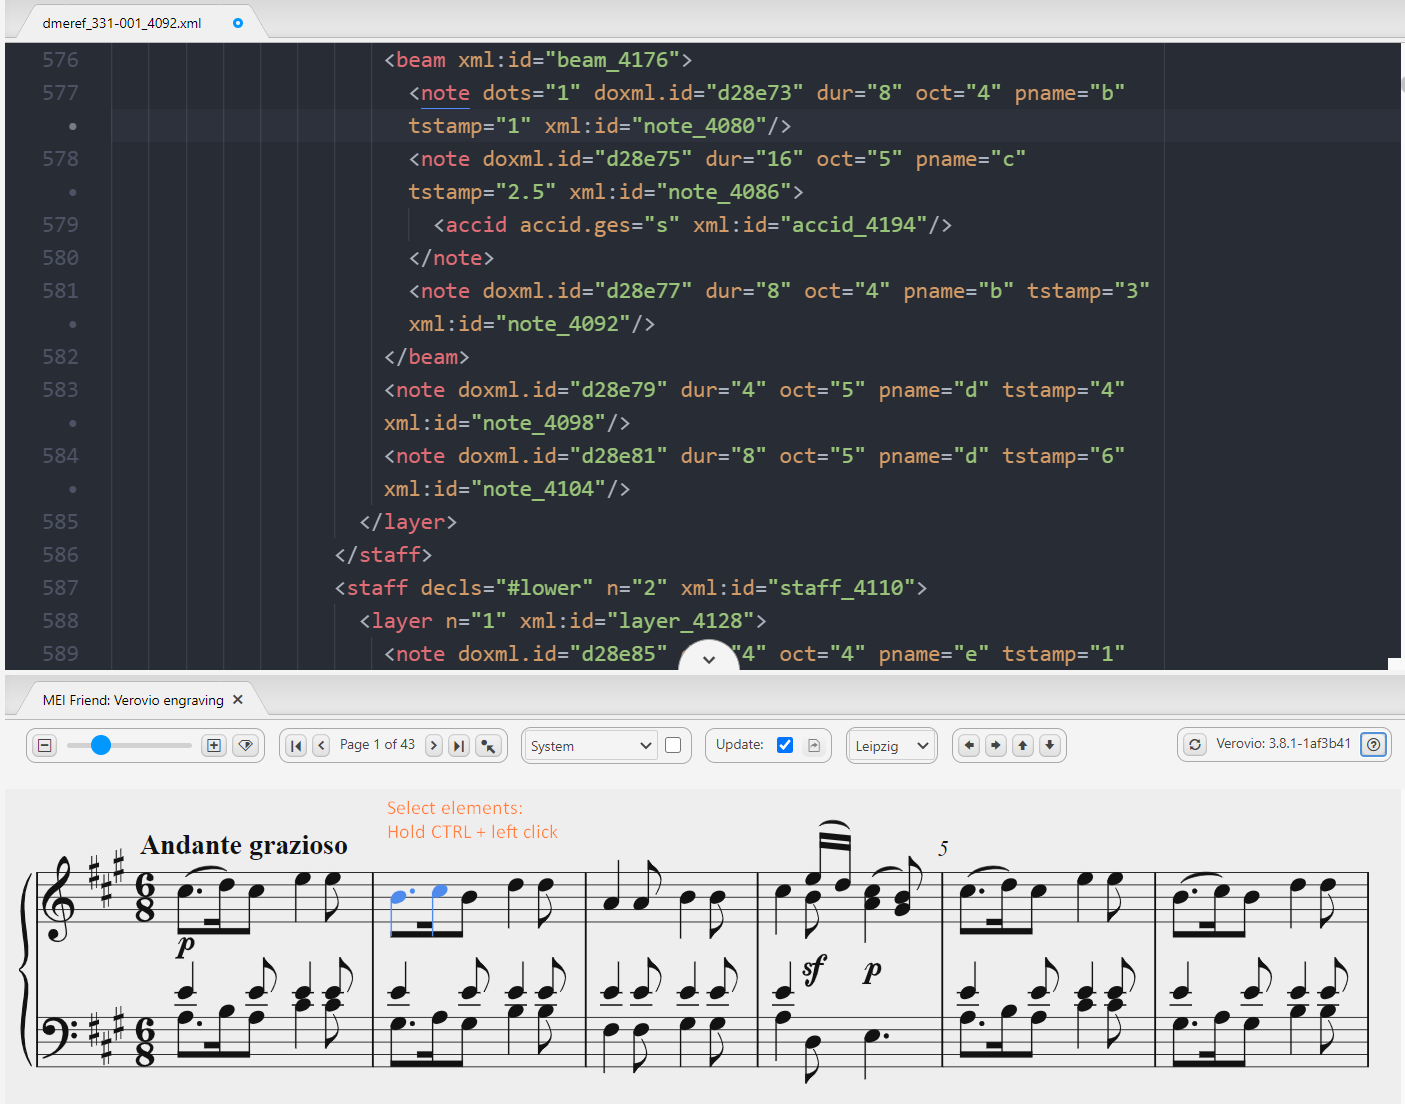1405x1104 pixels.
Task: Click the eye notation view icon
Action: 246,745
